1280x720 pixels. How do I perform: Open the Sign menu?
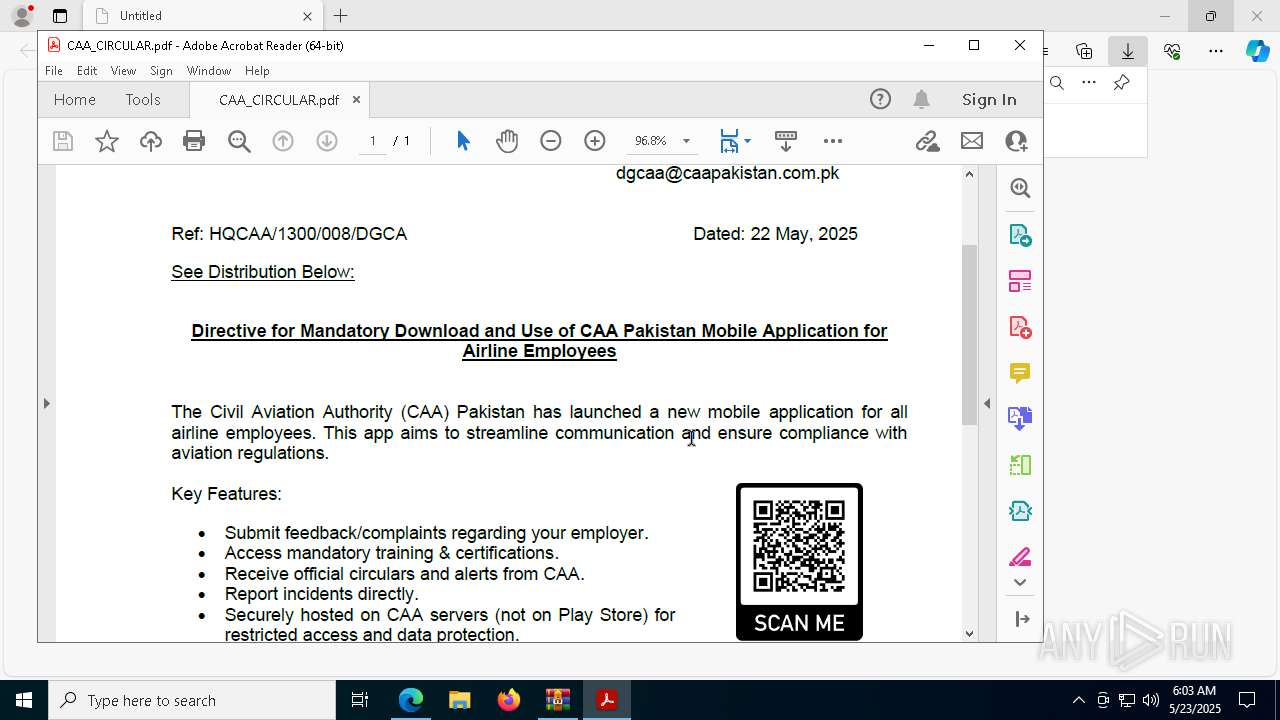coord(161,71)
